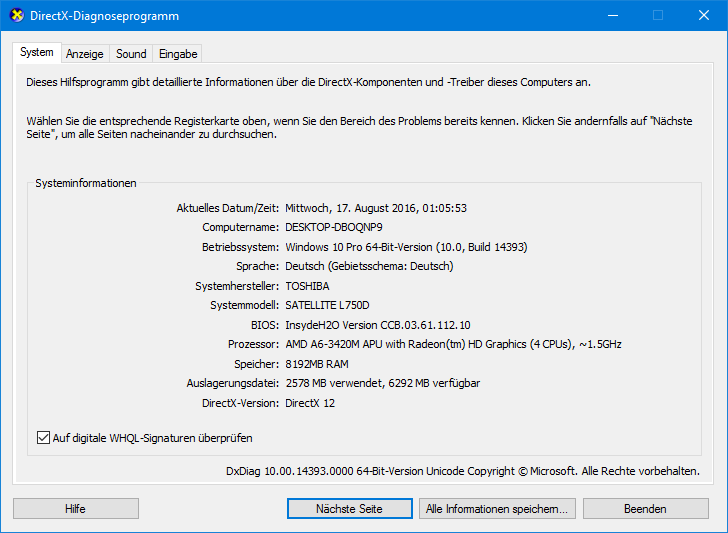Close the DirectX-Diagnoseprogramm window
The image size is (728, 533).
[x=704, y=15]
